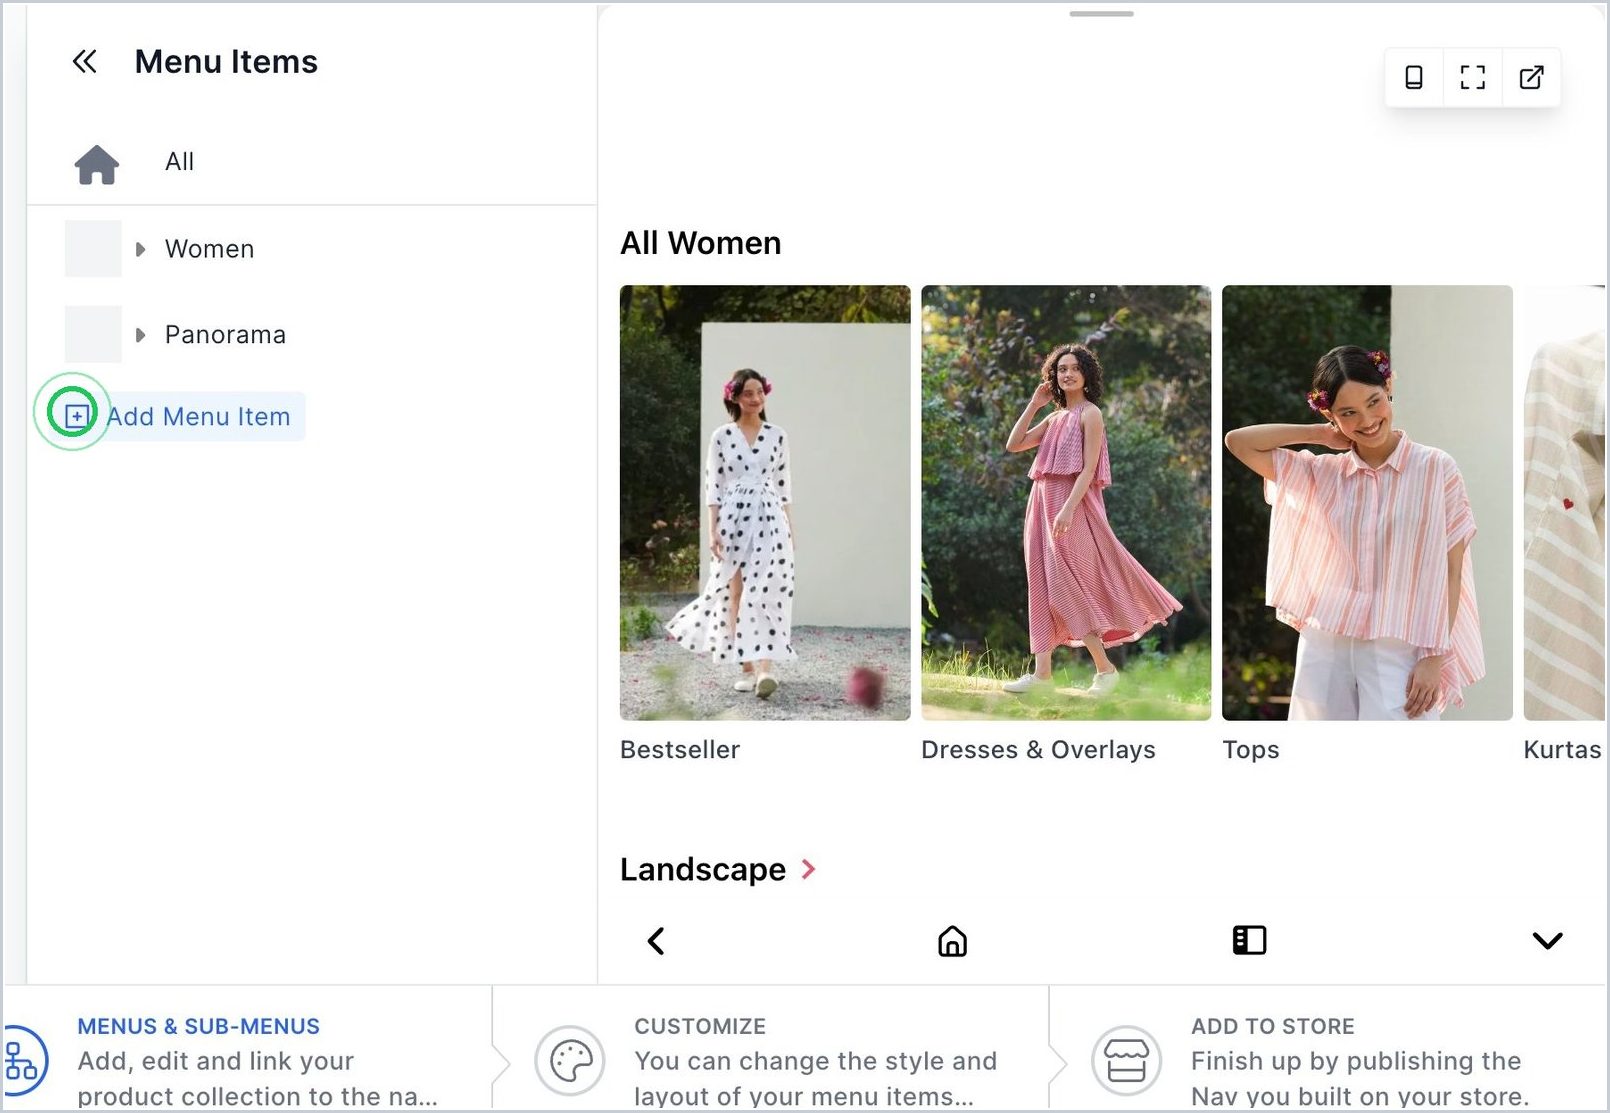Select the All menu row

click(312, 162)
